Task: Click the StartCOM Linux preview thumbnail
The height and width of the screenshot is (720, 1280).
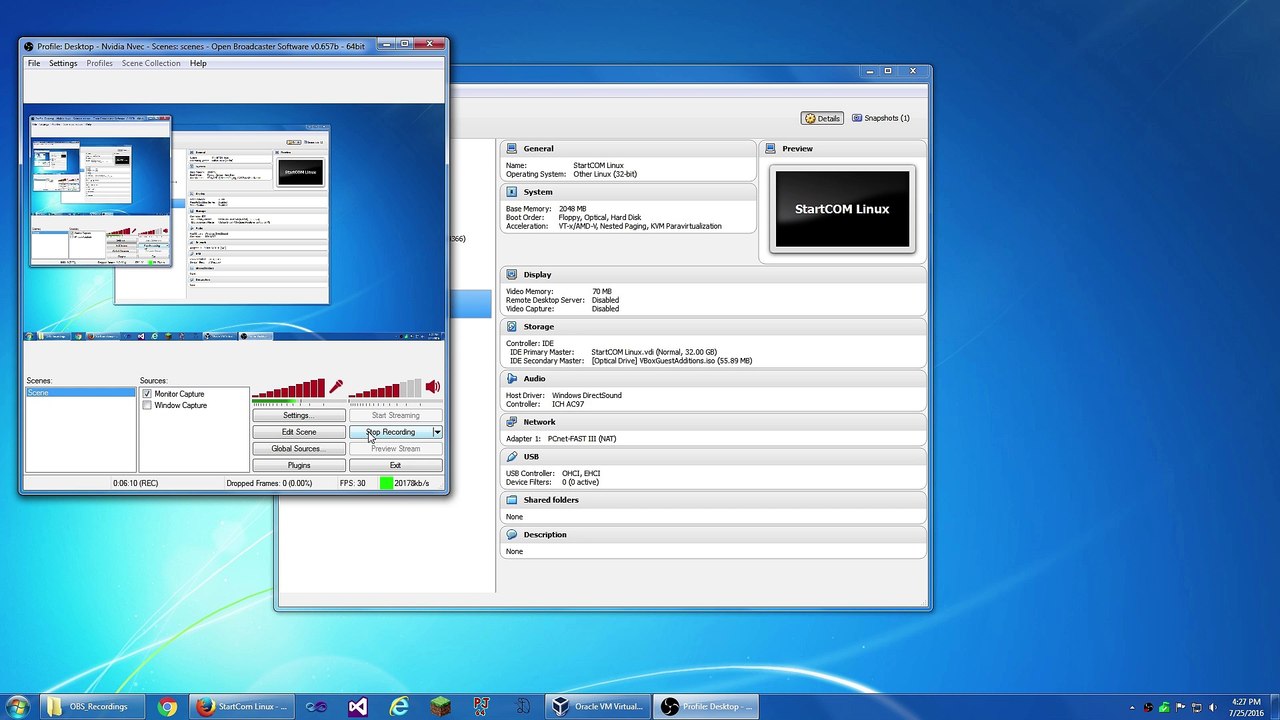Action: click(x=842, y=209)
